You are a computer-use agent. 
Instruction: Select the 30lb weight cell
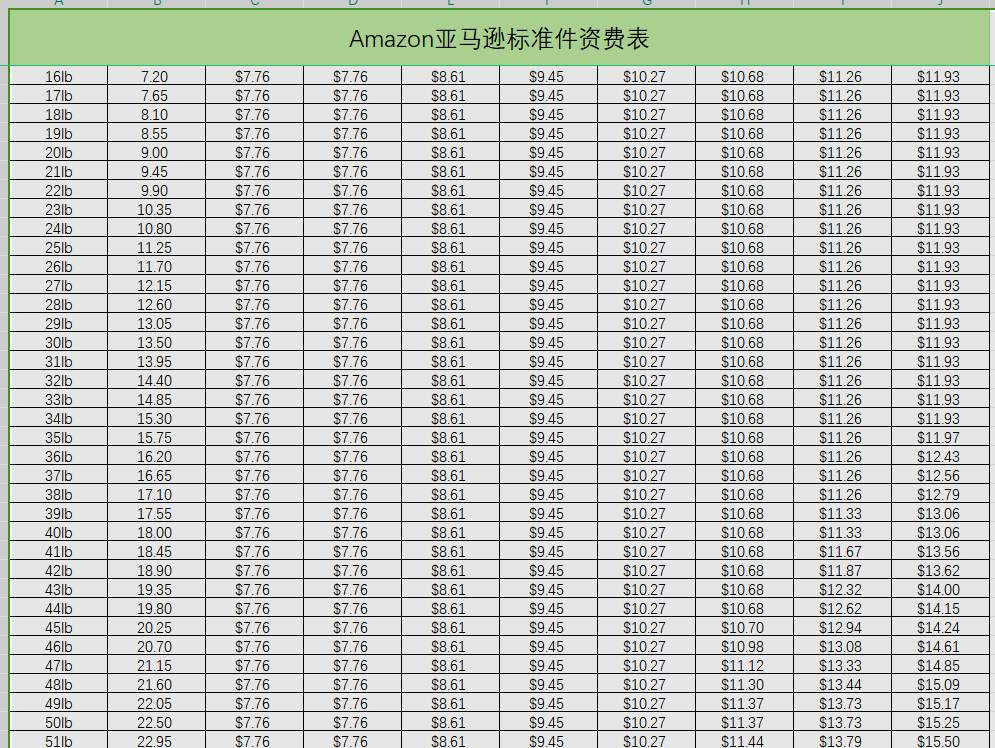(x=58, y=343)
